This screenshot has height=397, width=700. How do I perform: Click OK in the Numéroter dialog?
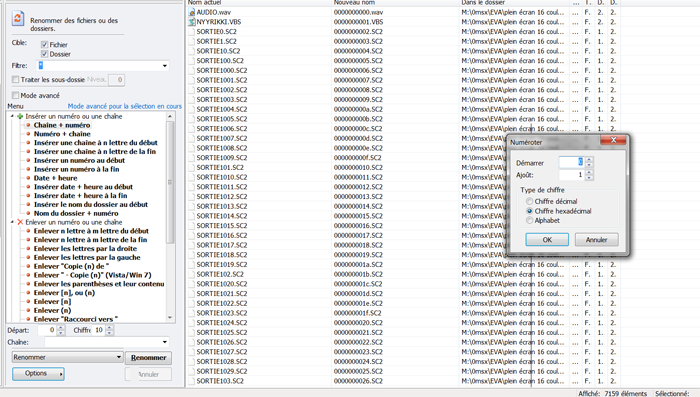pyautogui.click(x=547, y=240)
